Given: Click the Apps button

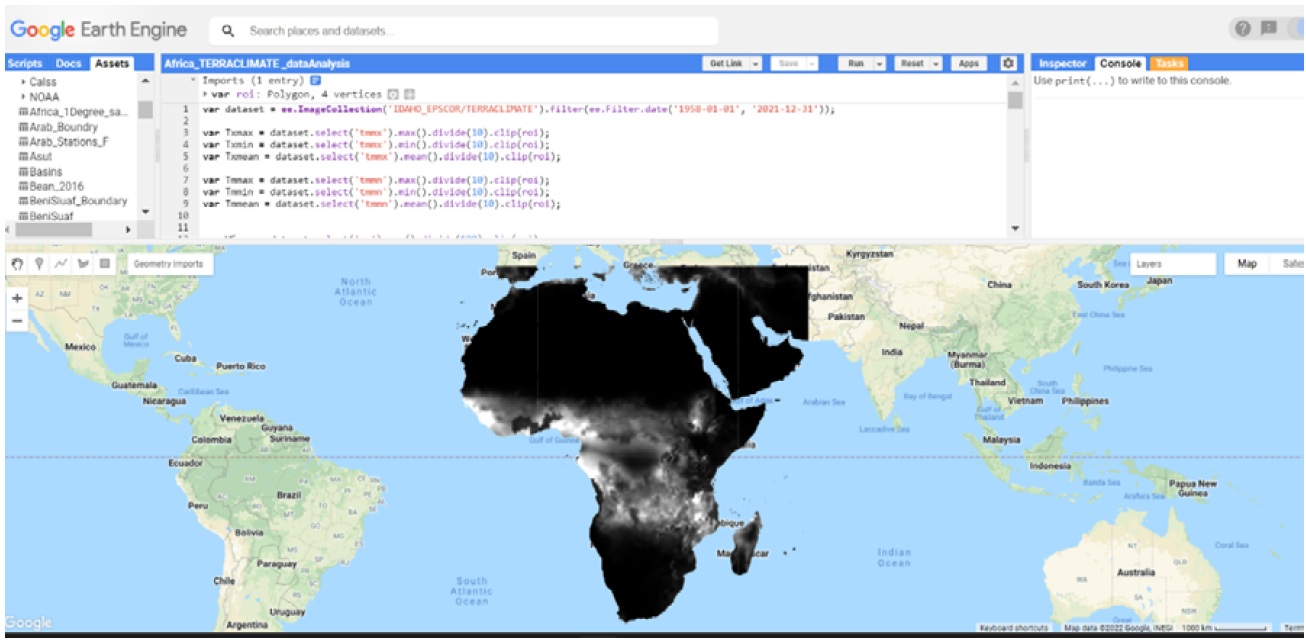Looking at the screenshot, I should click(x=968, y=63).
